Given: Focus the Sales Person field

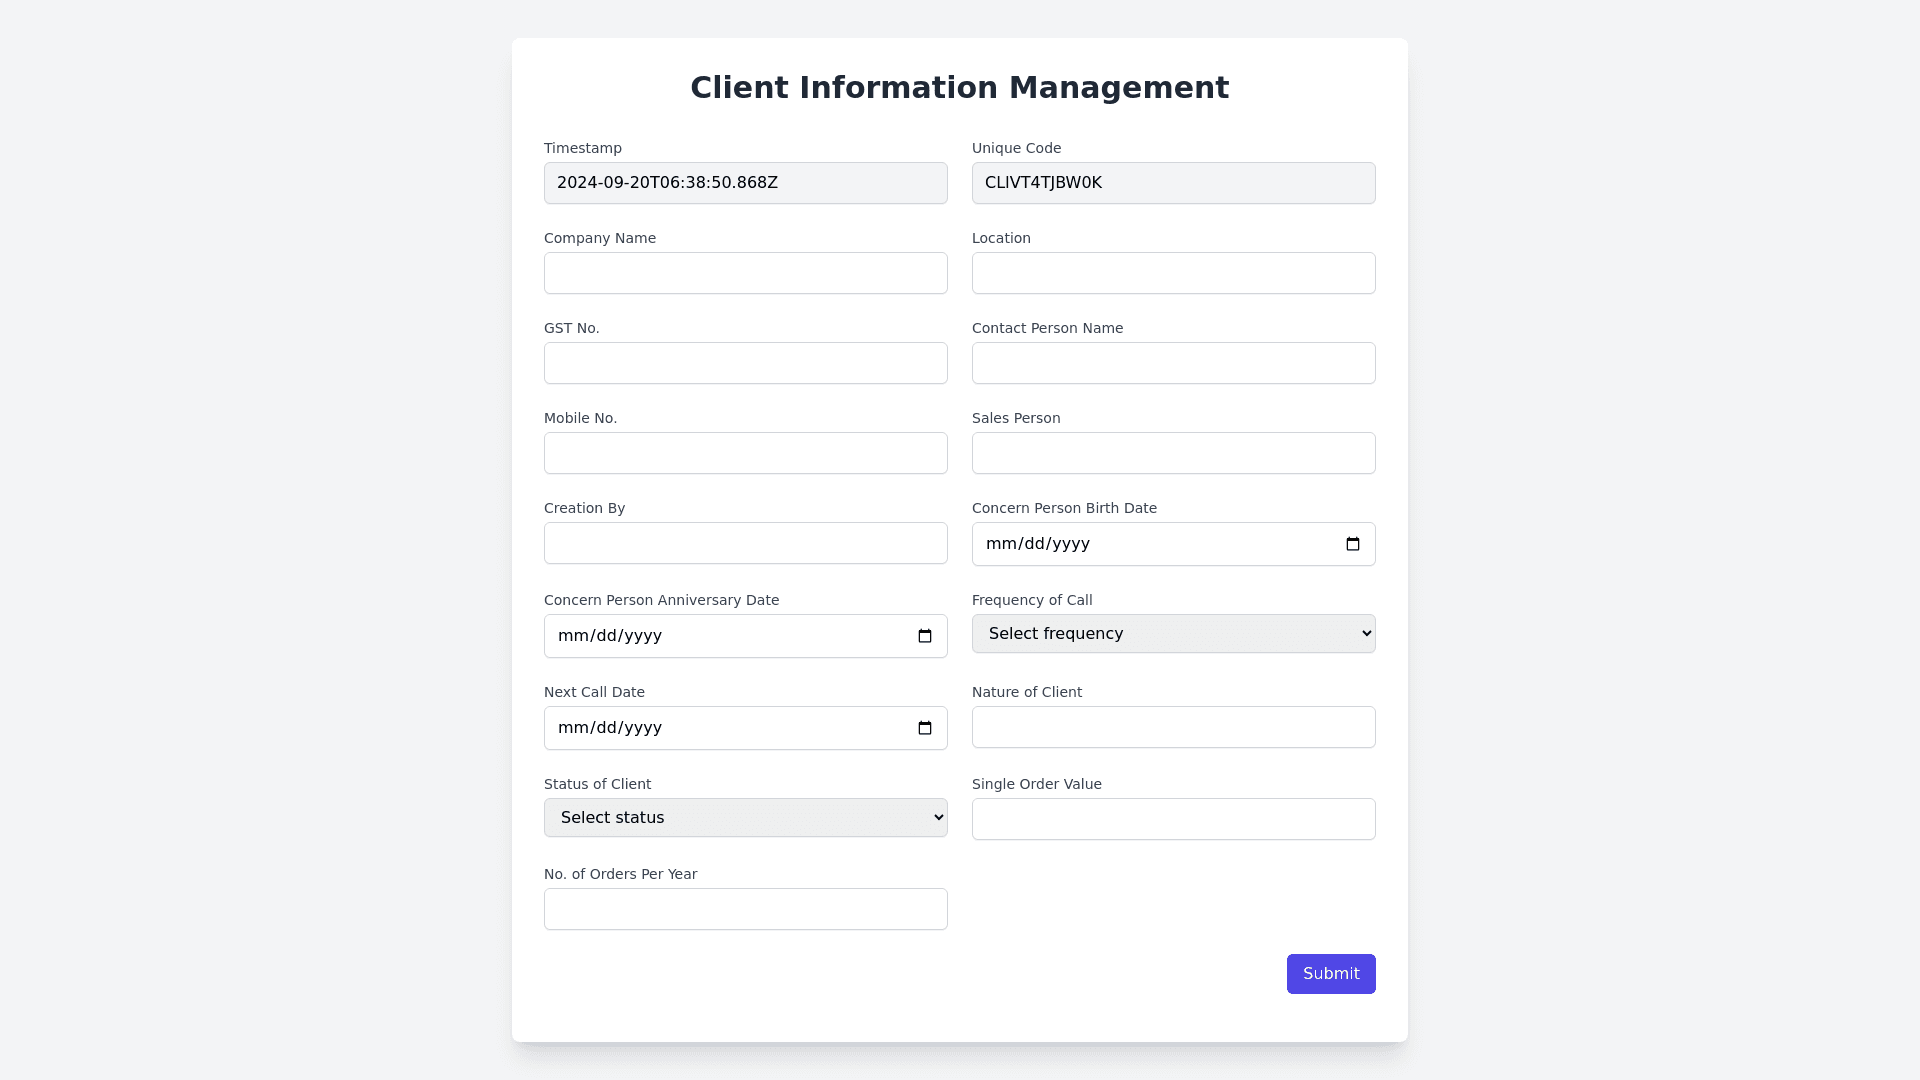Looking at the screenshot, I should pos(1173,453).
